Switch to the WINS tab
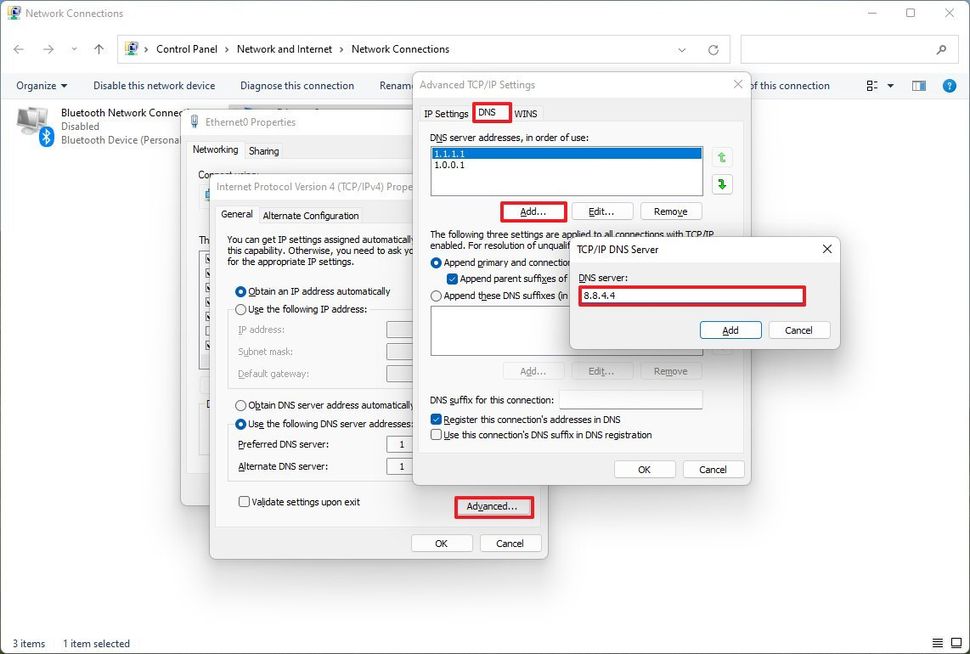This screenshot has width=970, height=654. tap(524, 112)
